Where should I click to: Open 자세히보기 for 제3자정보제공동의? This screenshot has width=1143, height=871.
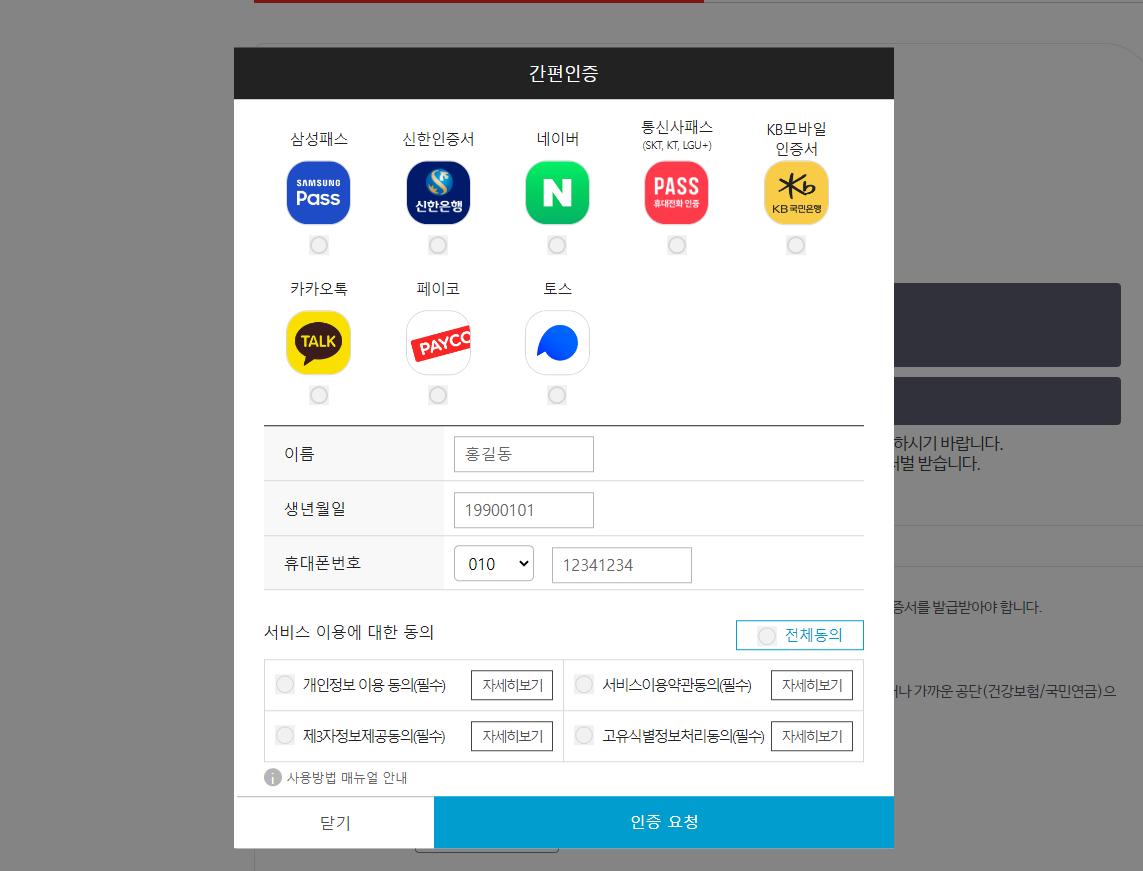click(x=512, y=736)
